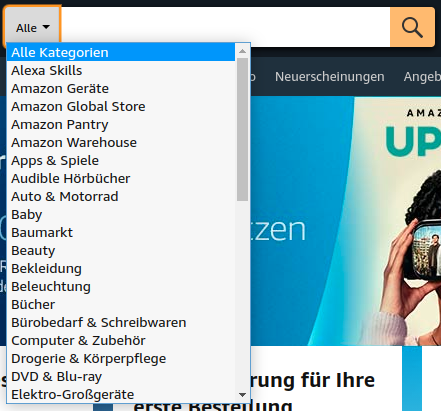This screenshot has height=411, width=441.
Task: Choose DVD & Blu-ray category
Action: tap(121, 376)
